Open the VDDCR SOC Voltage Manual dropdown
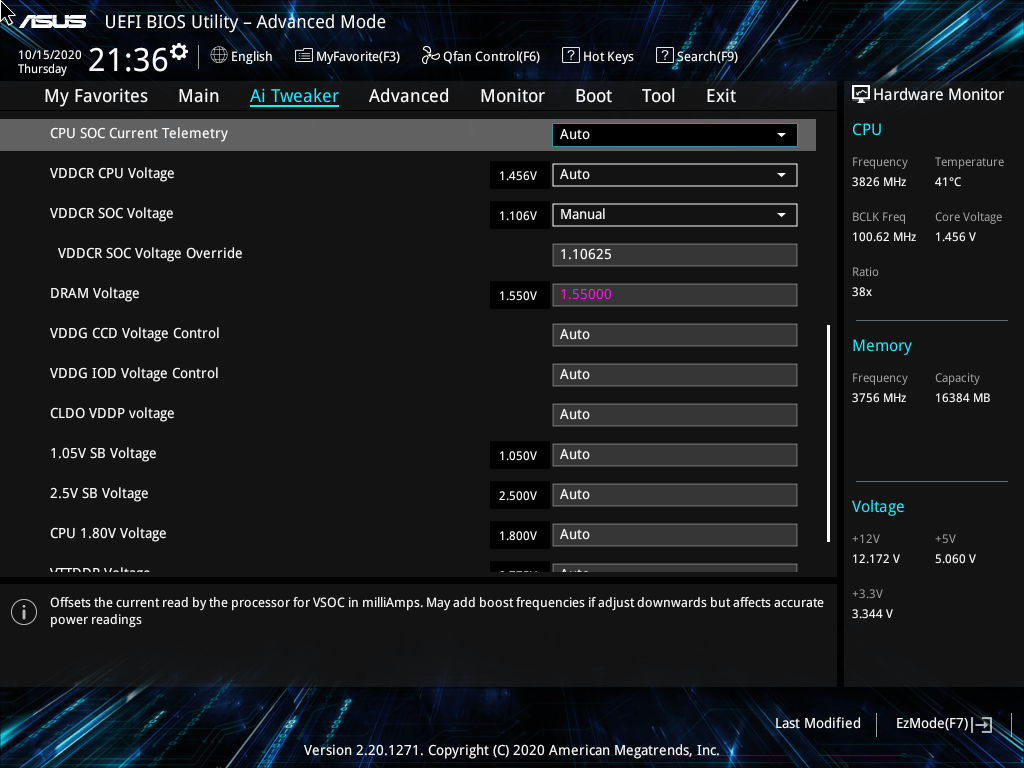 [x=675, y=215]
